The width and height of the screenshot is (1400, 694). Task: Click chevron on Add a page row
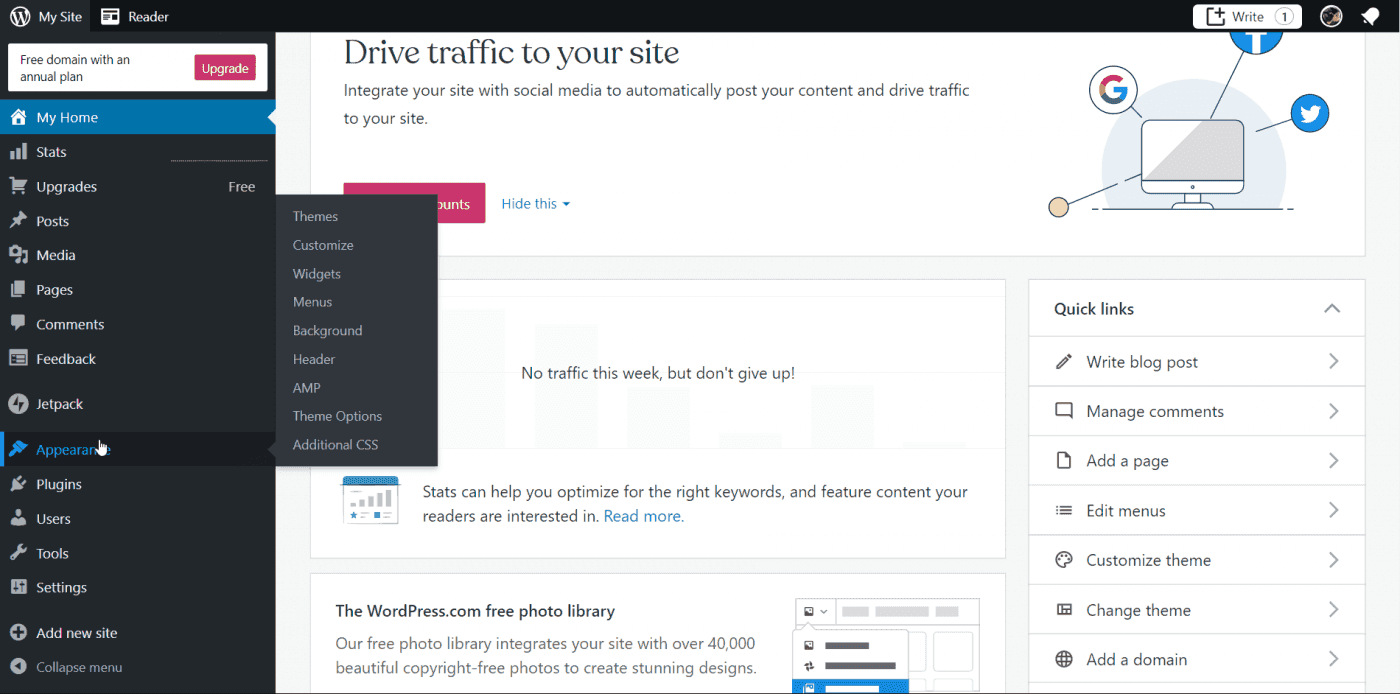(1333, 461)
